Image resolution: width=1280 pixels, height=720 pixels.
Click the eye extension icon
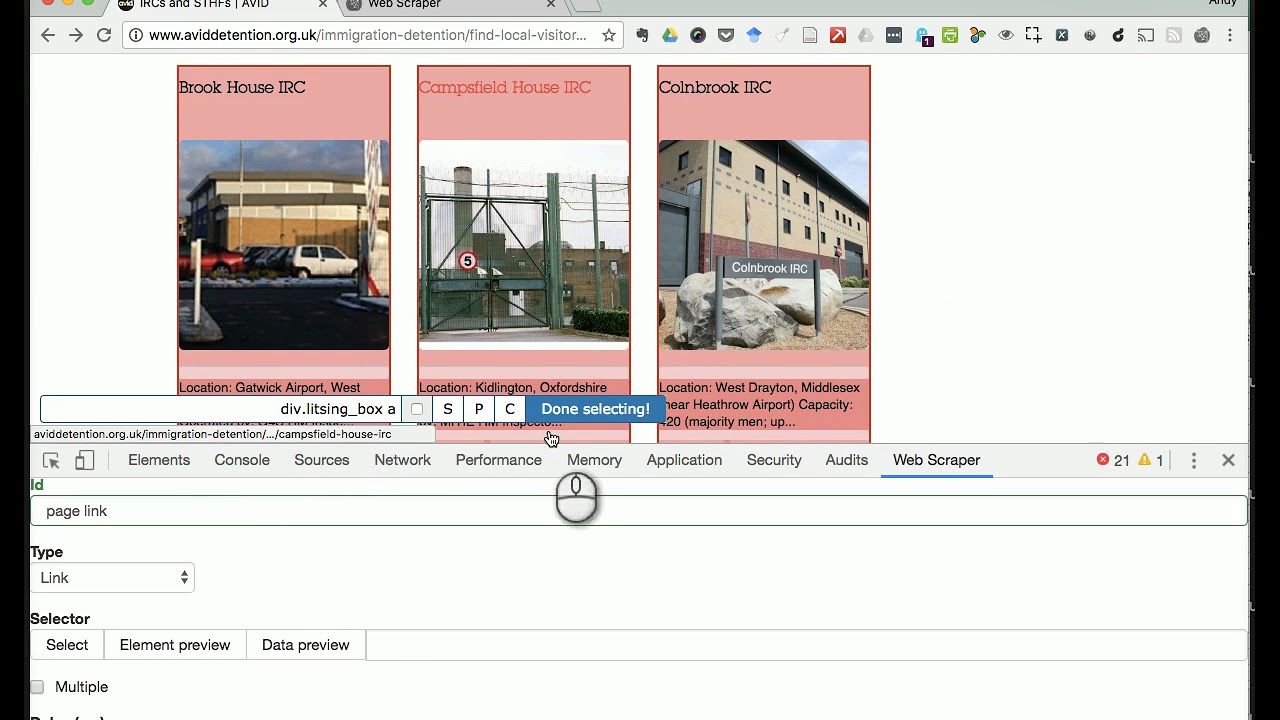click(x=1006, y=35)
